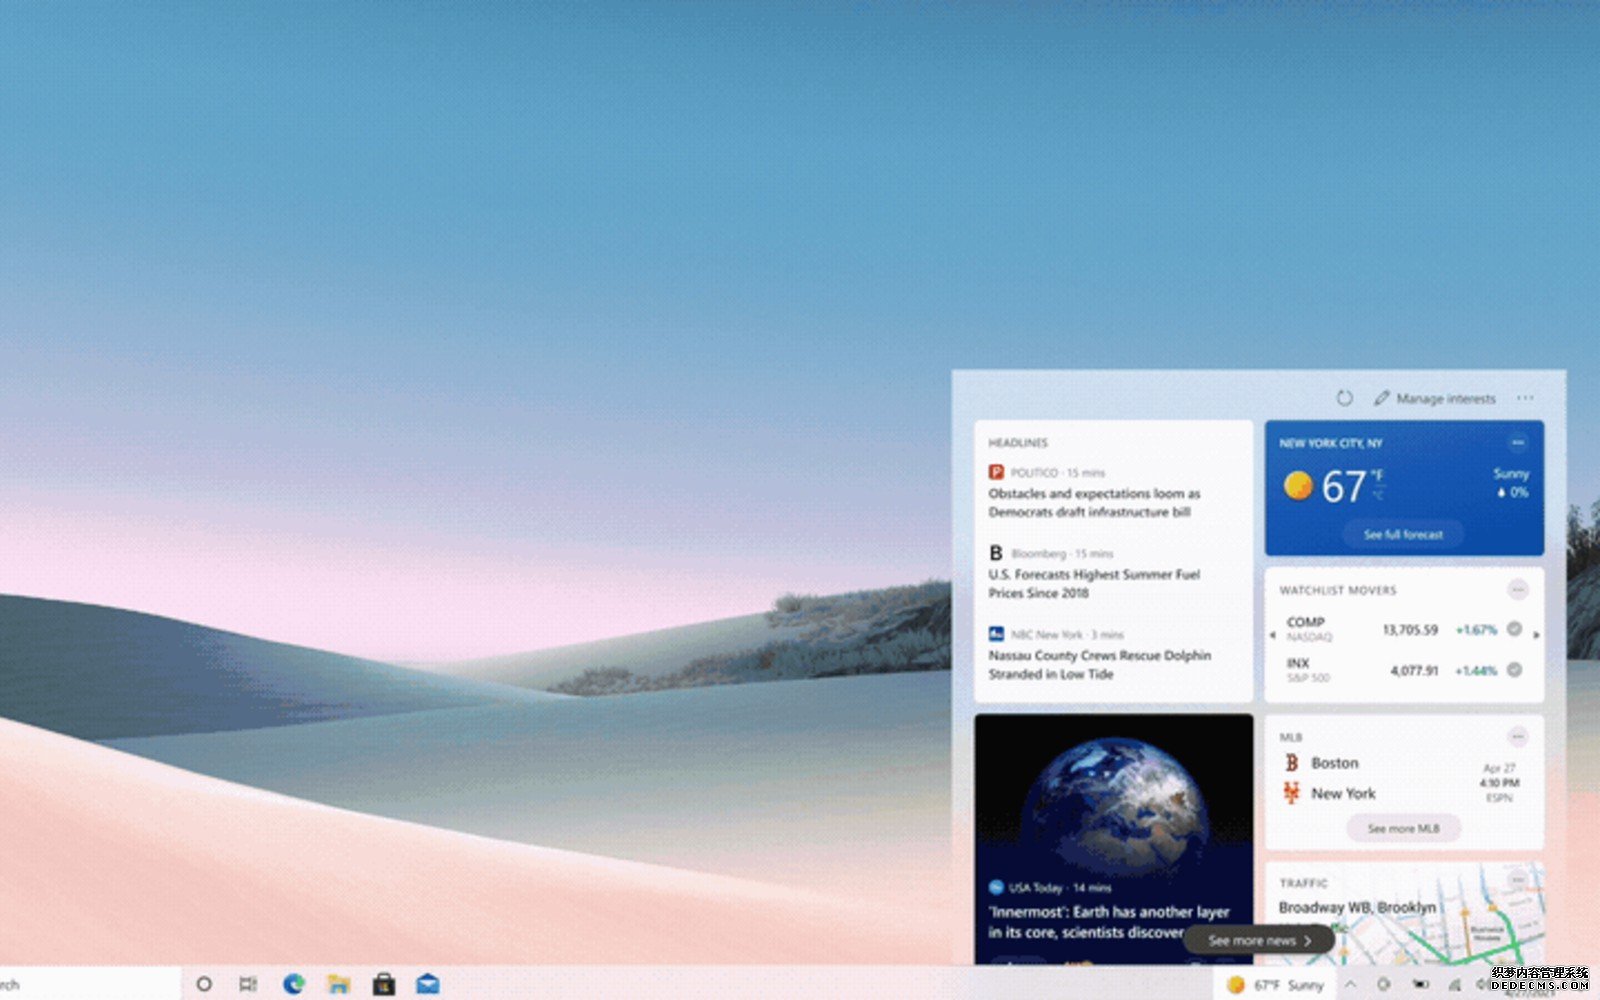The image size is (1600, 1000).
Task: Click the See full forecast button
Action: pyautogui.click(x=1404, y=533)
